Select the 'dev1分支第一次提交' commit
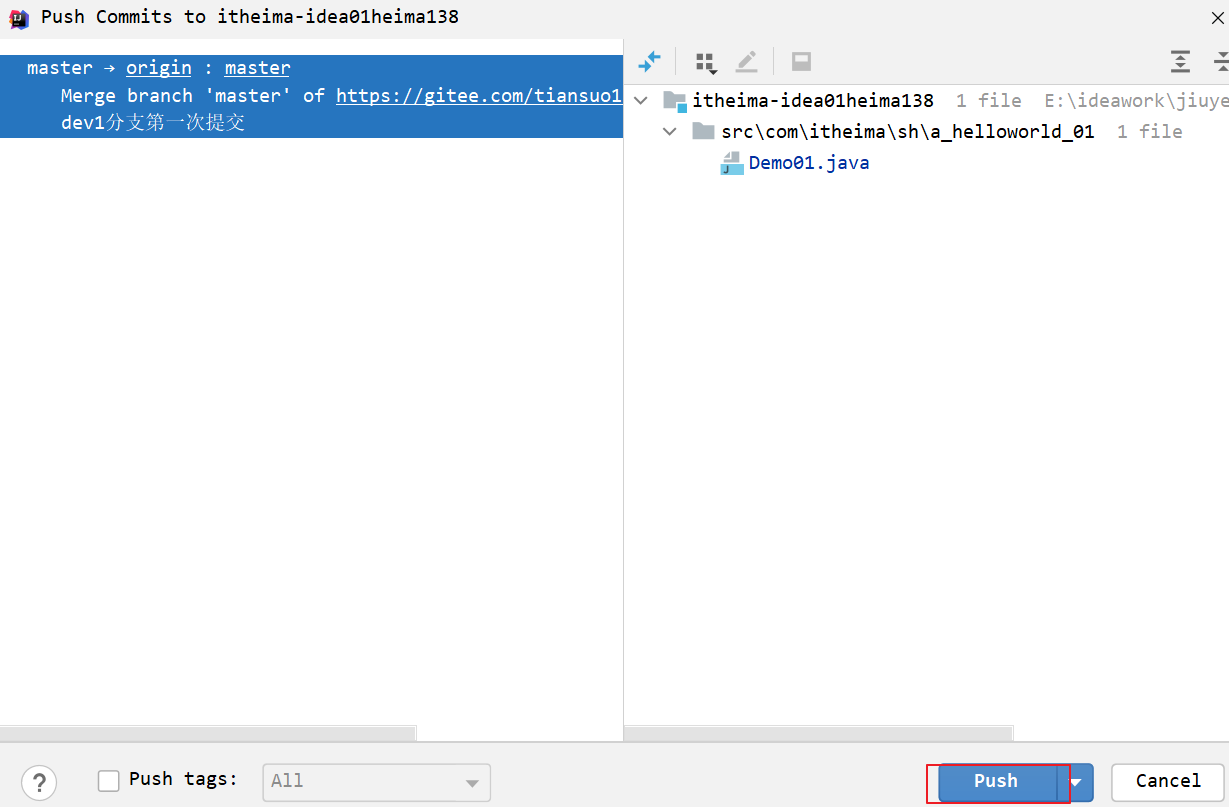The width and height of the screenshot is (1229, 807). (x=153, y=123)
